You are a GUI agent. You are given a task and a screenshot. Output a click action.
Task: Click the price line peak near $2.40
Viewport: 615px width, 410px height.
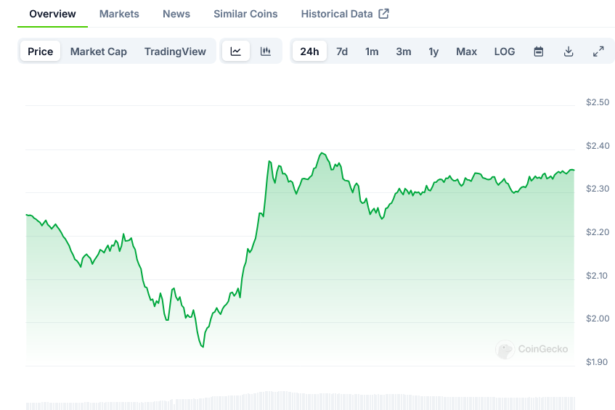pos(322,154)
